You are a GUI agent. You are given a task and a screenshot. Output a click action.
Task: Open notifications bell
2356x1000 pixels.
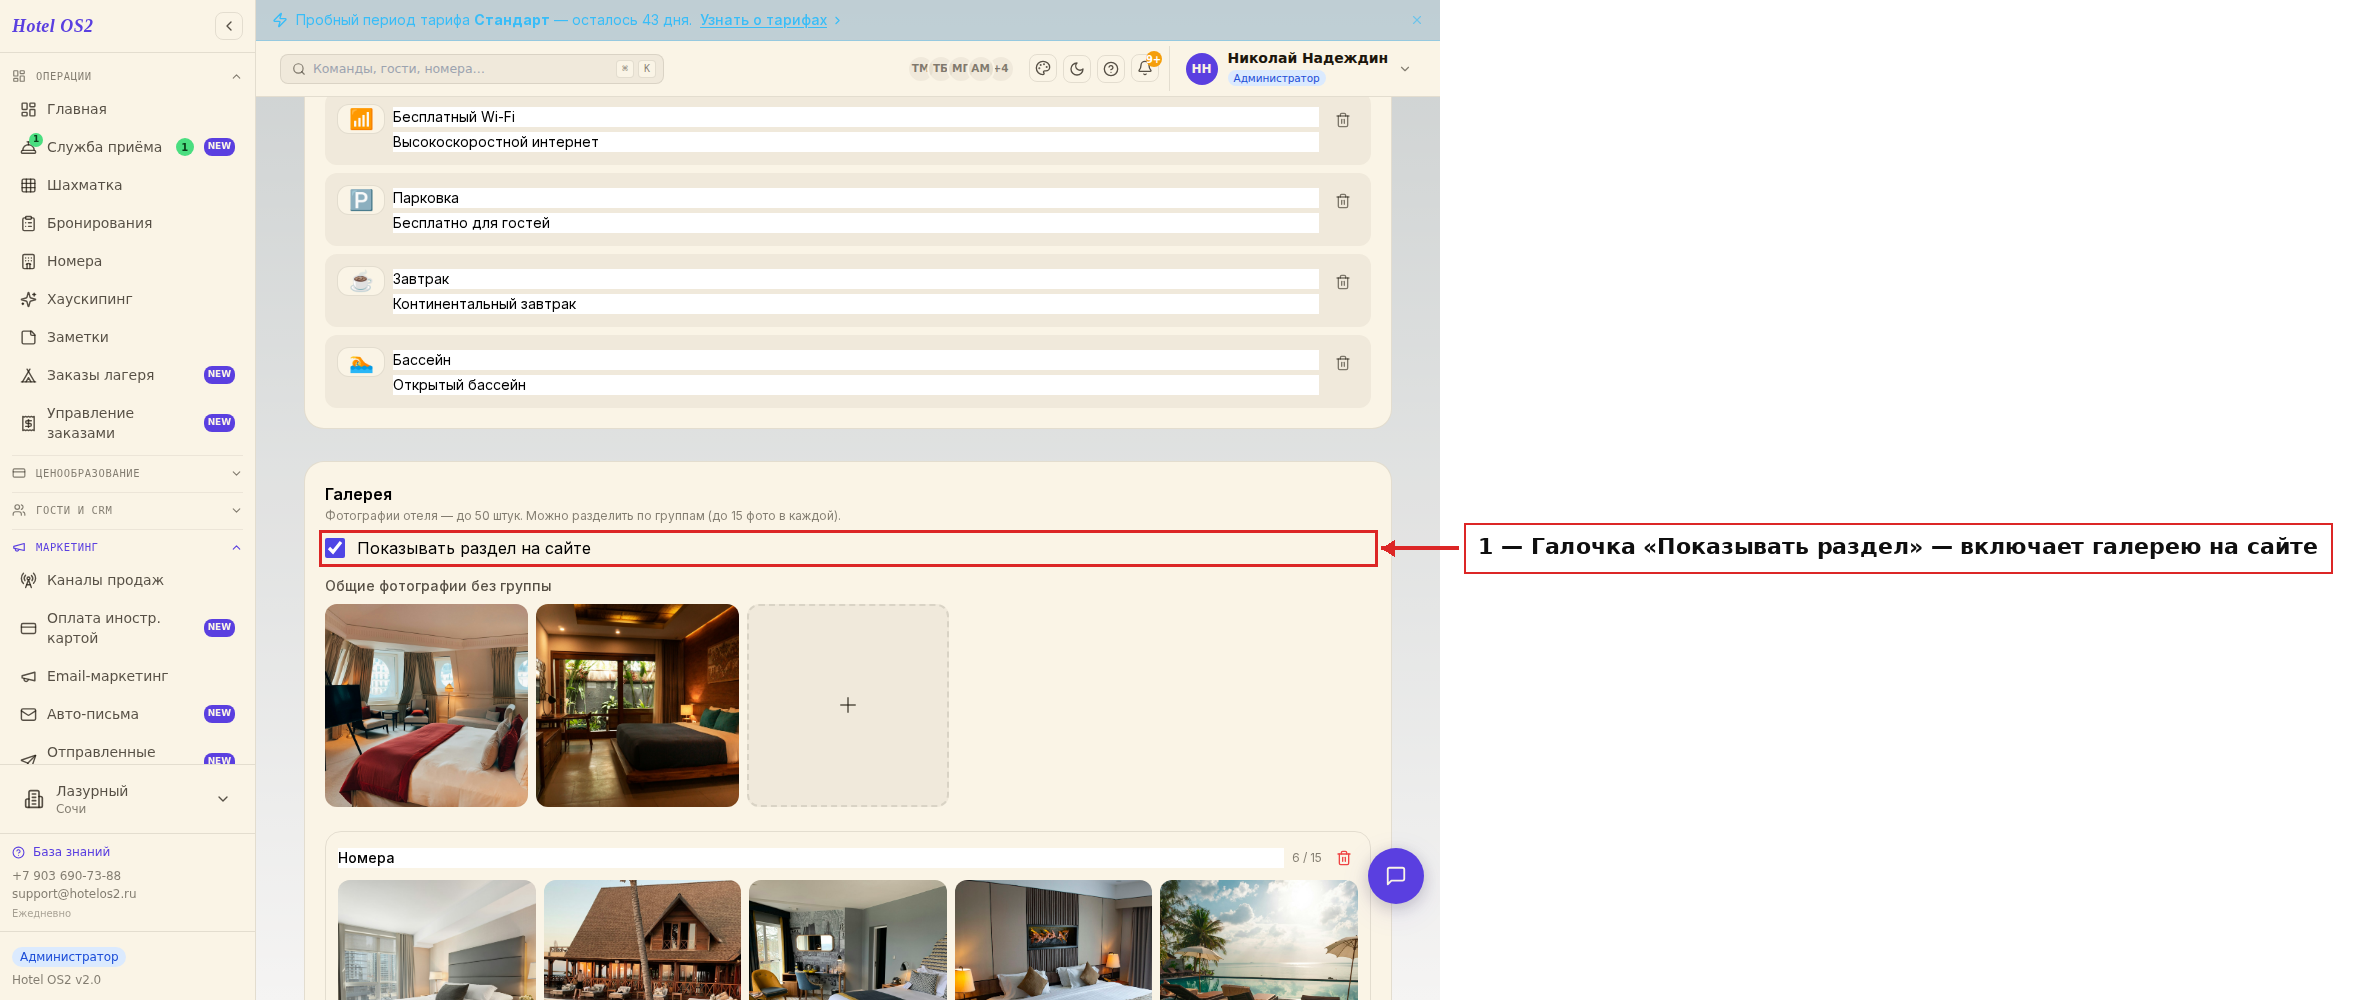coord(1145,68)
